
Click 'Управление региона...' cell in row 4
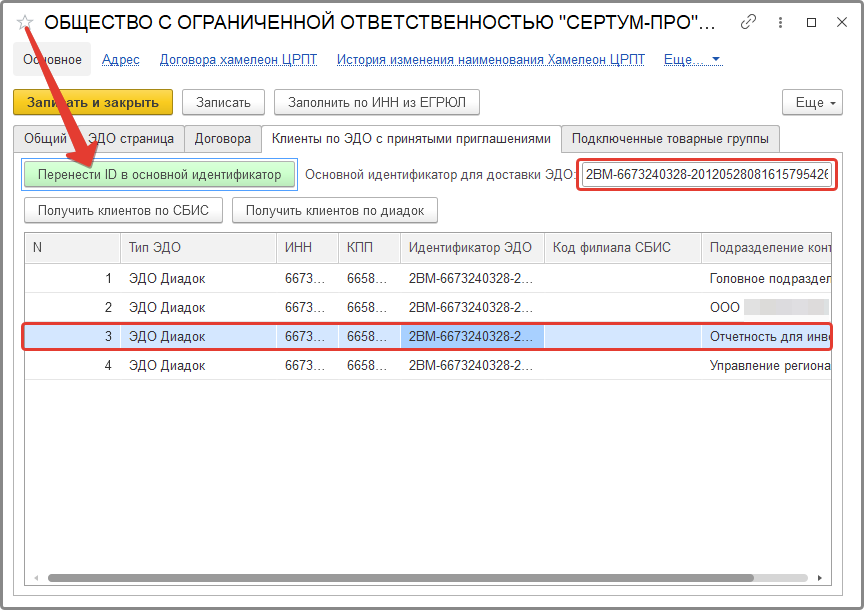tap(766, 365)
